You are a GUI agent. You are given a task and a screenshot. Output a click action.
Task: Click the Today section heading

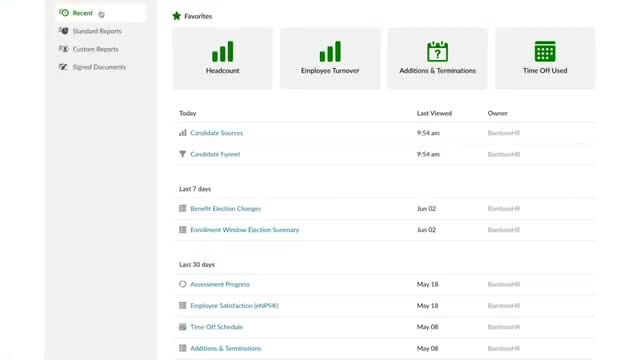coord(188,113)
